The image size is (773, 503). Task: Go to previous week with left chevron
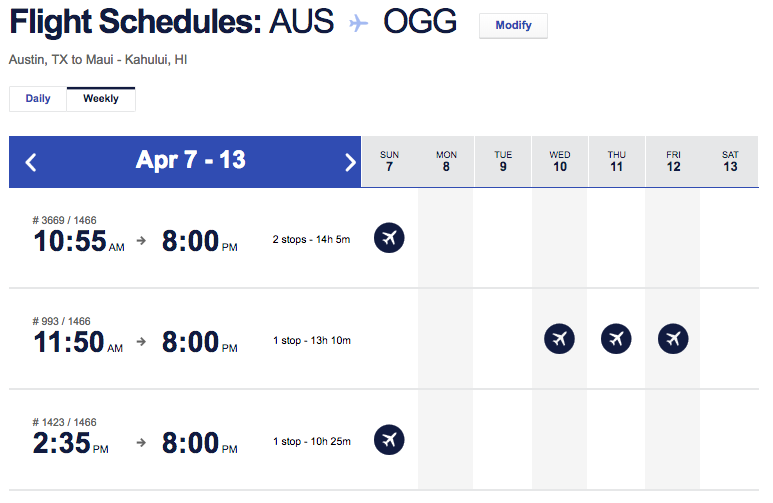(31, 162)
